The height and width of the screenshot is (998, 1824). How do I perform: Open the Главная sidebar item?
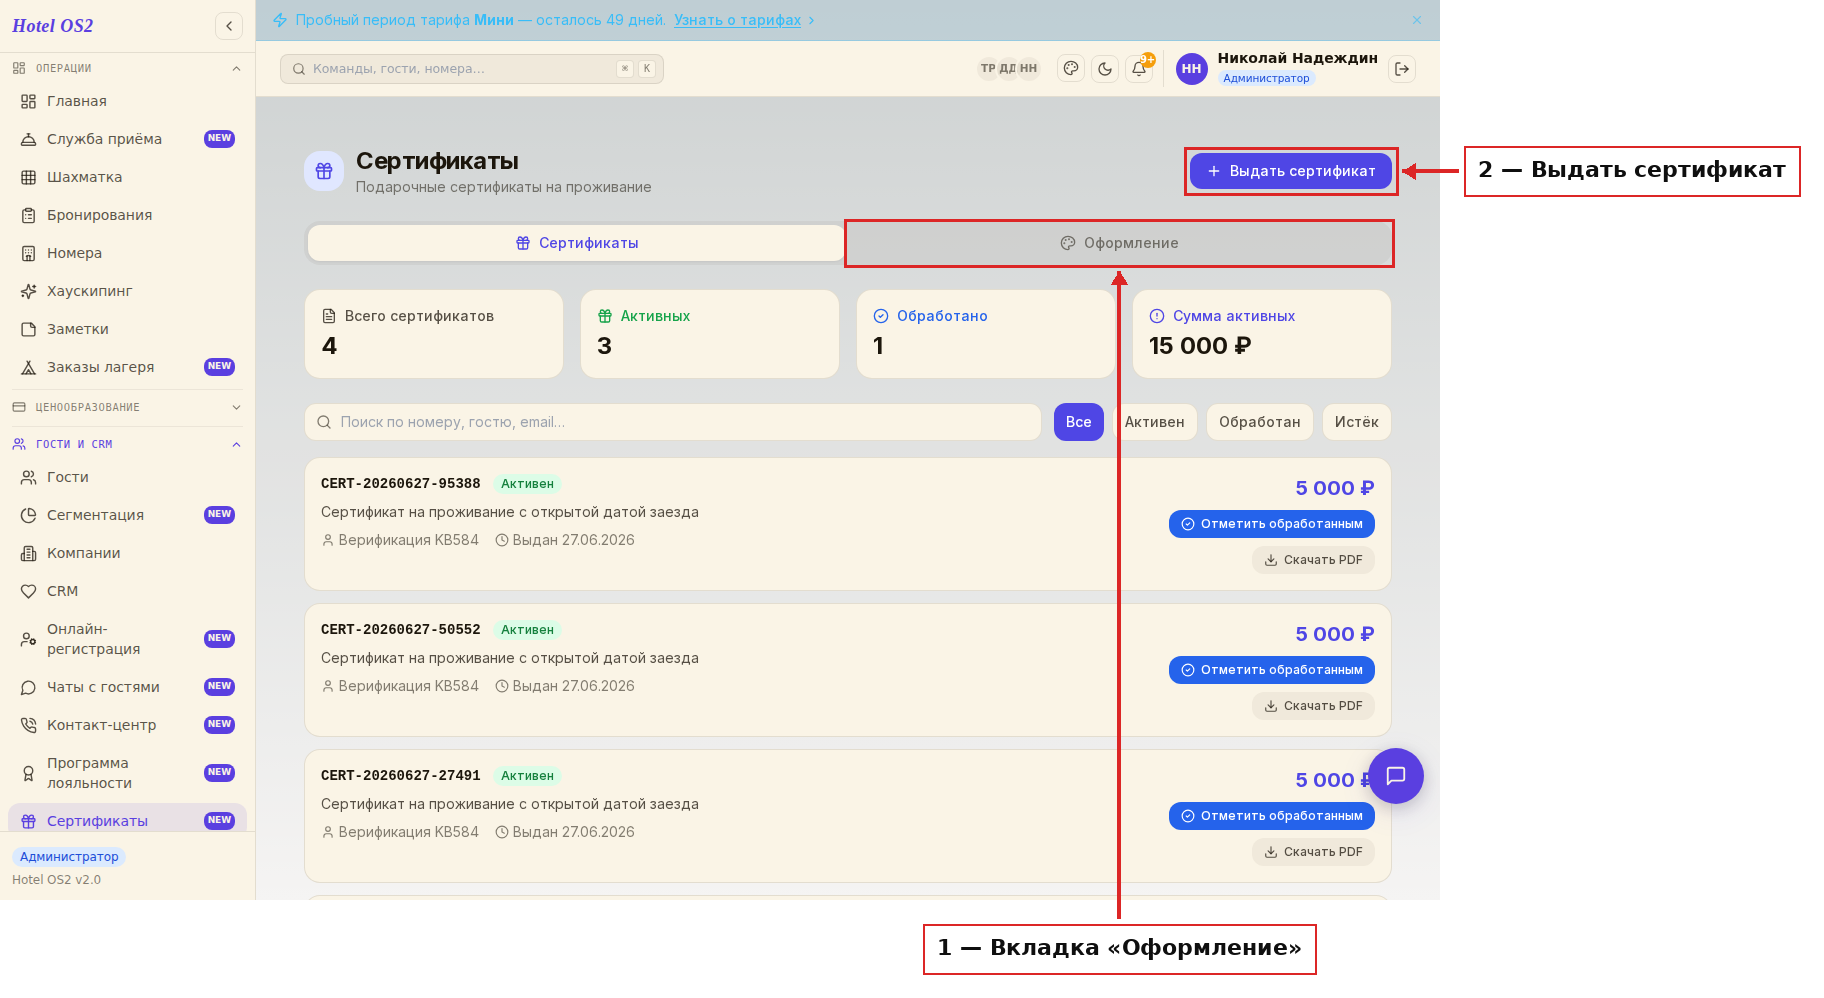pos(127,101)
